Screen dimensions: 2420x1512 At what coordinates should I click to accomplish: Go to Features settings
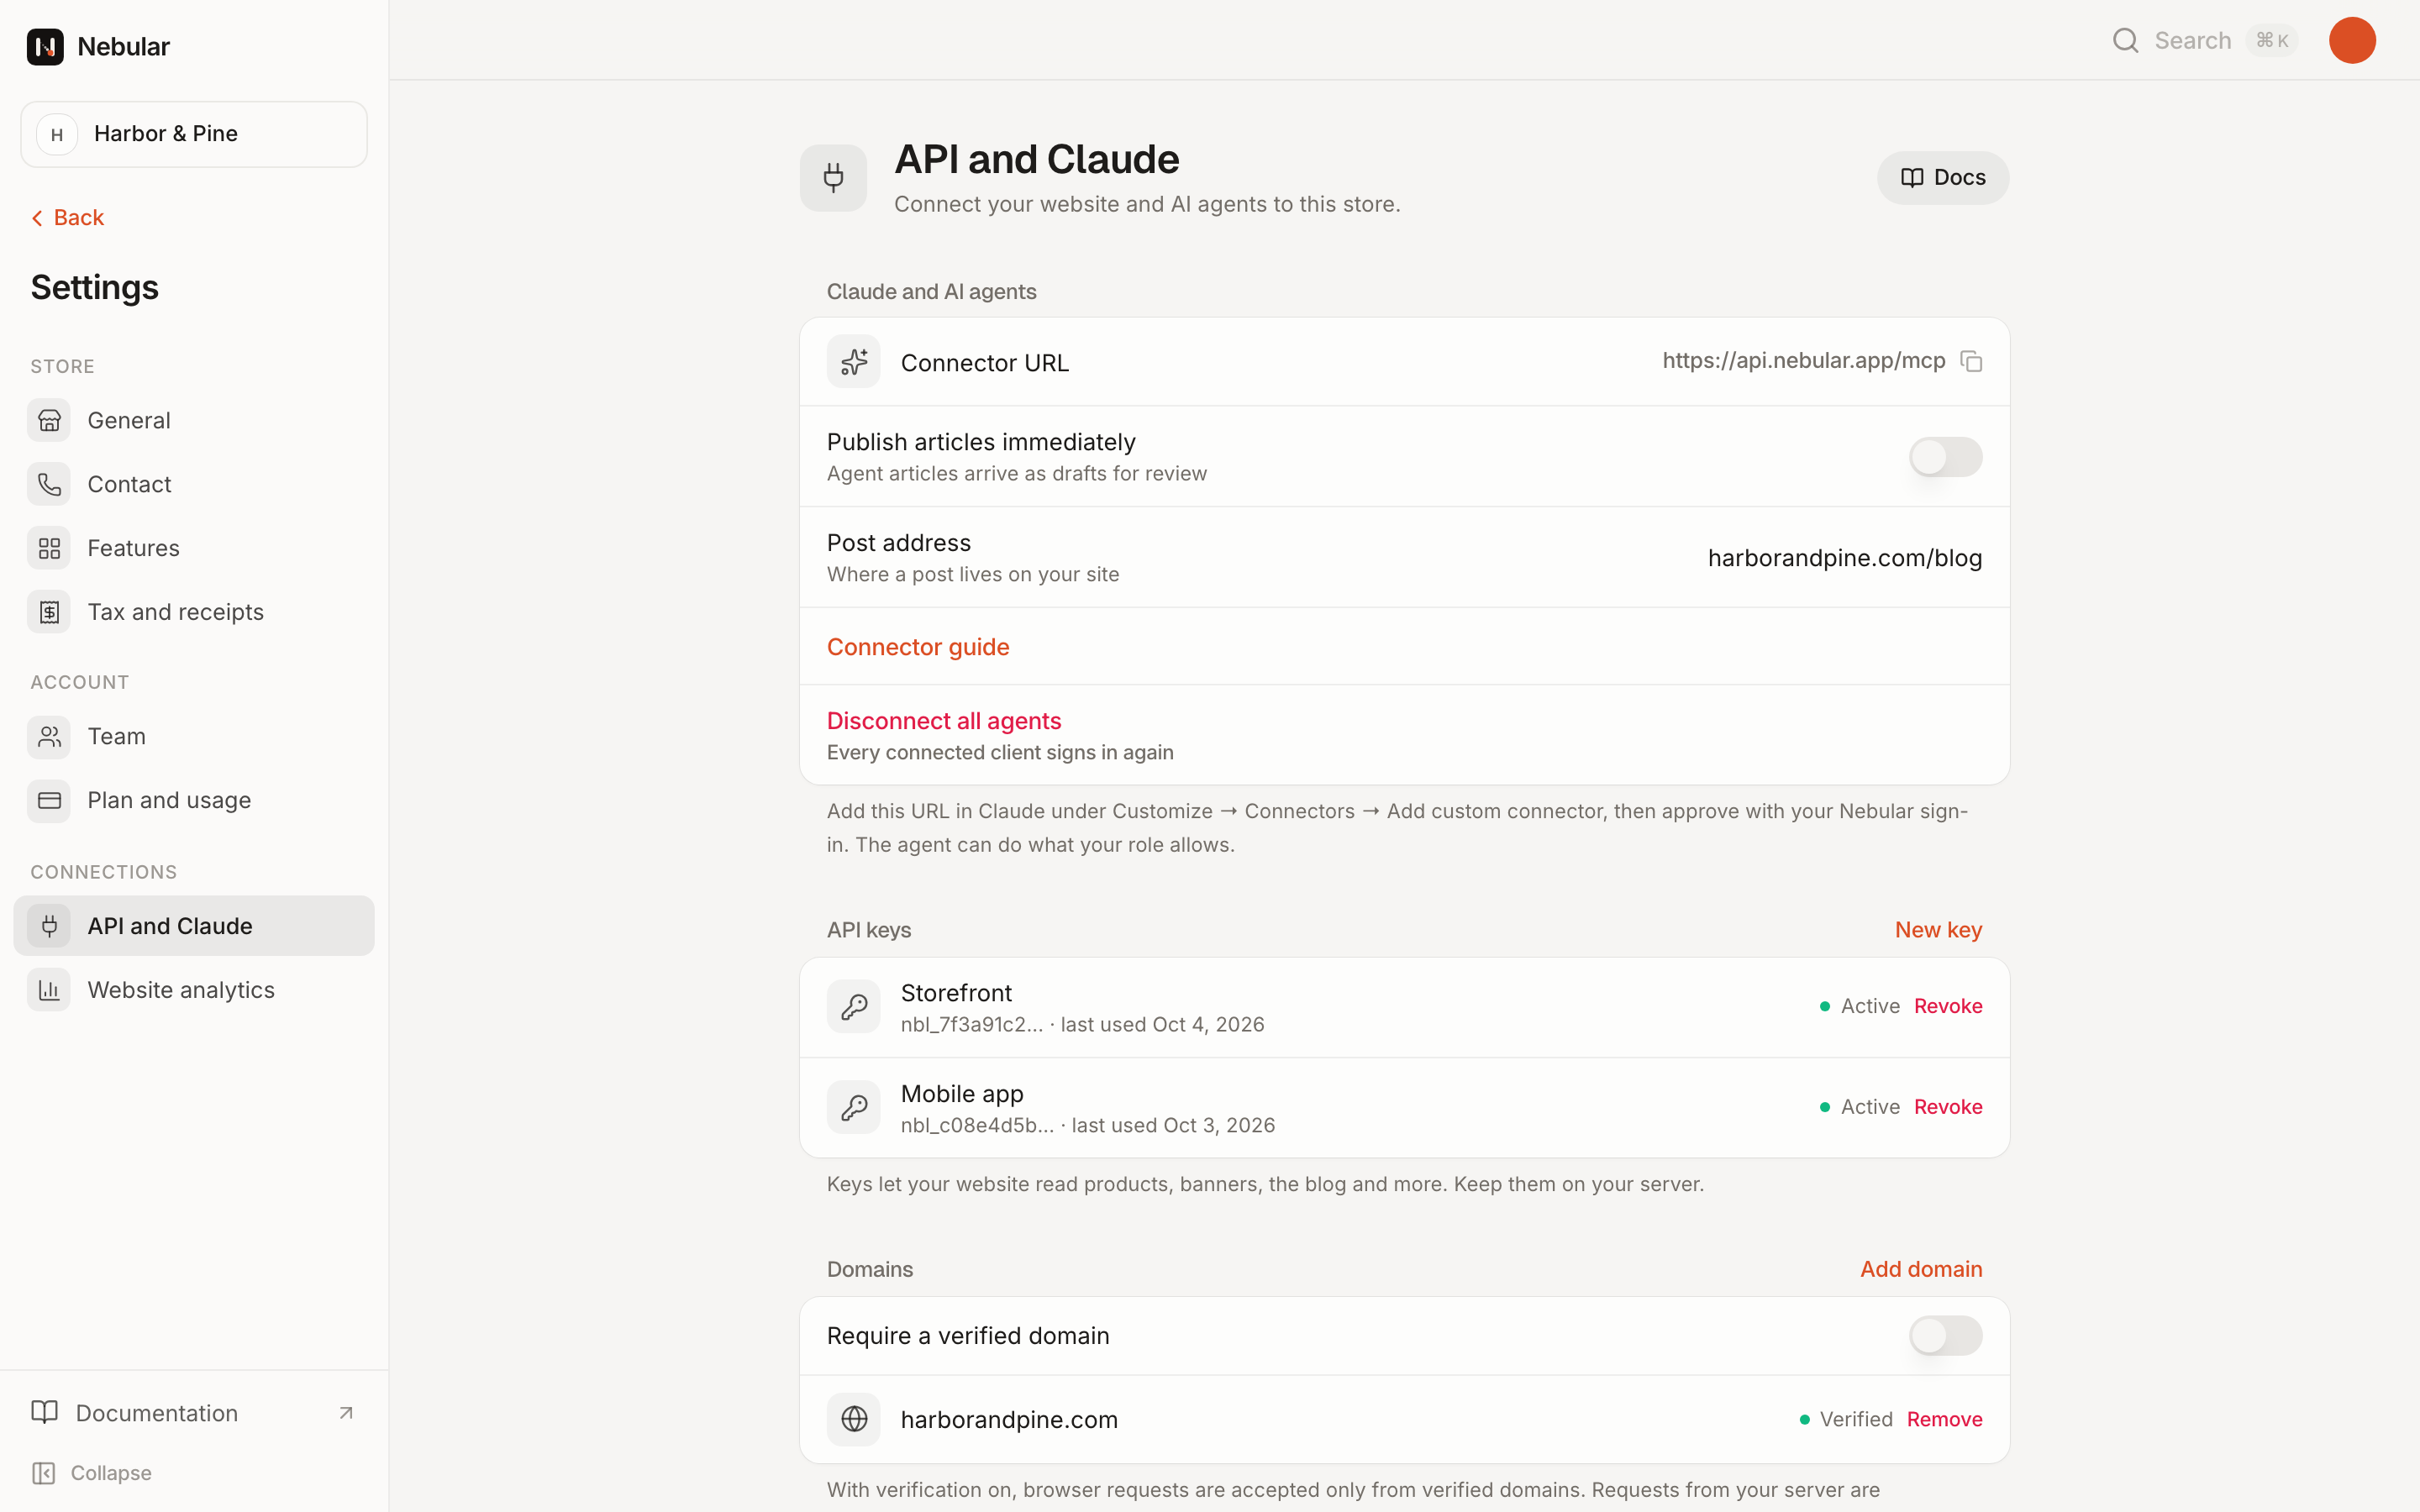194,548
